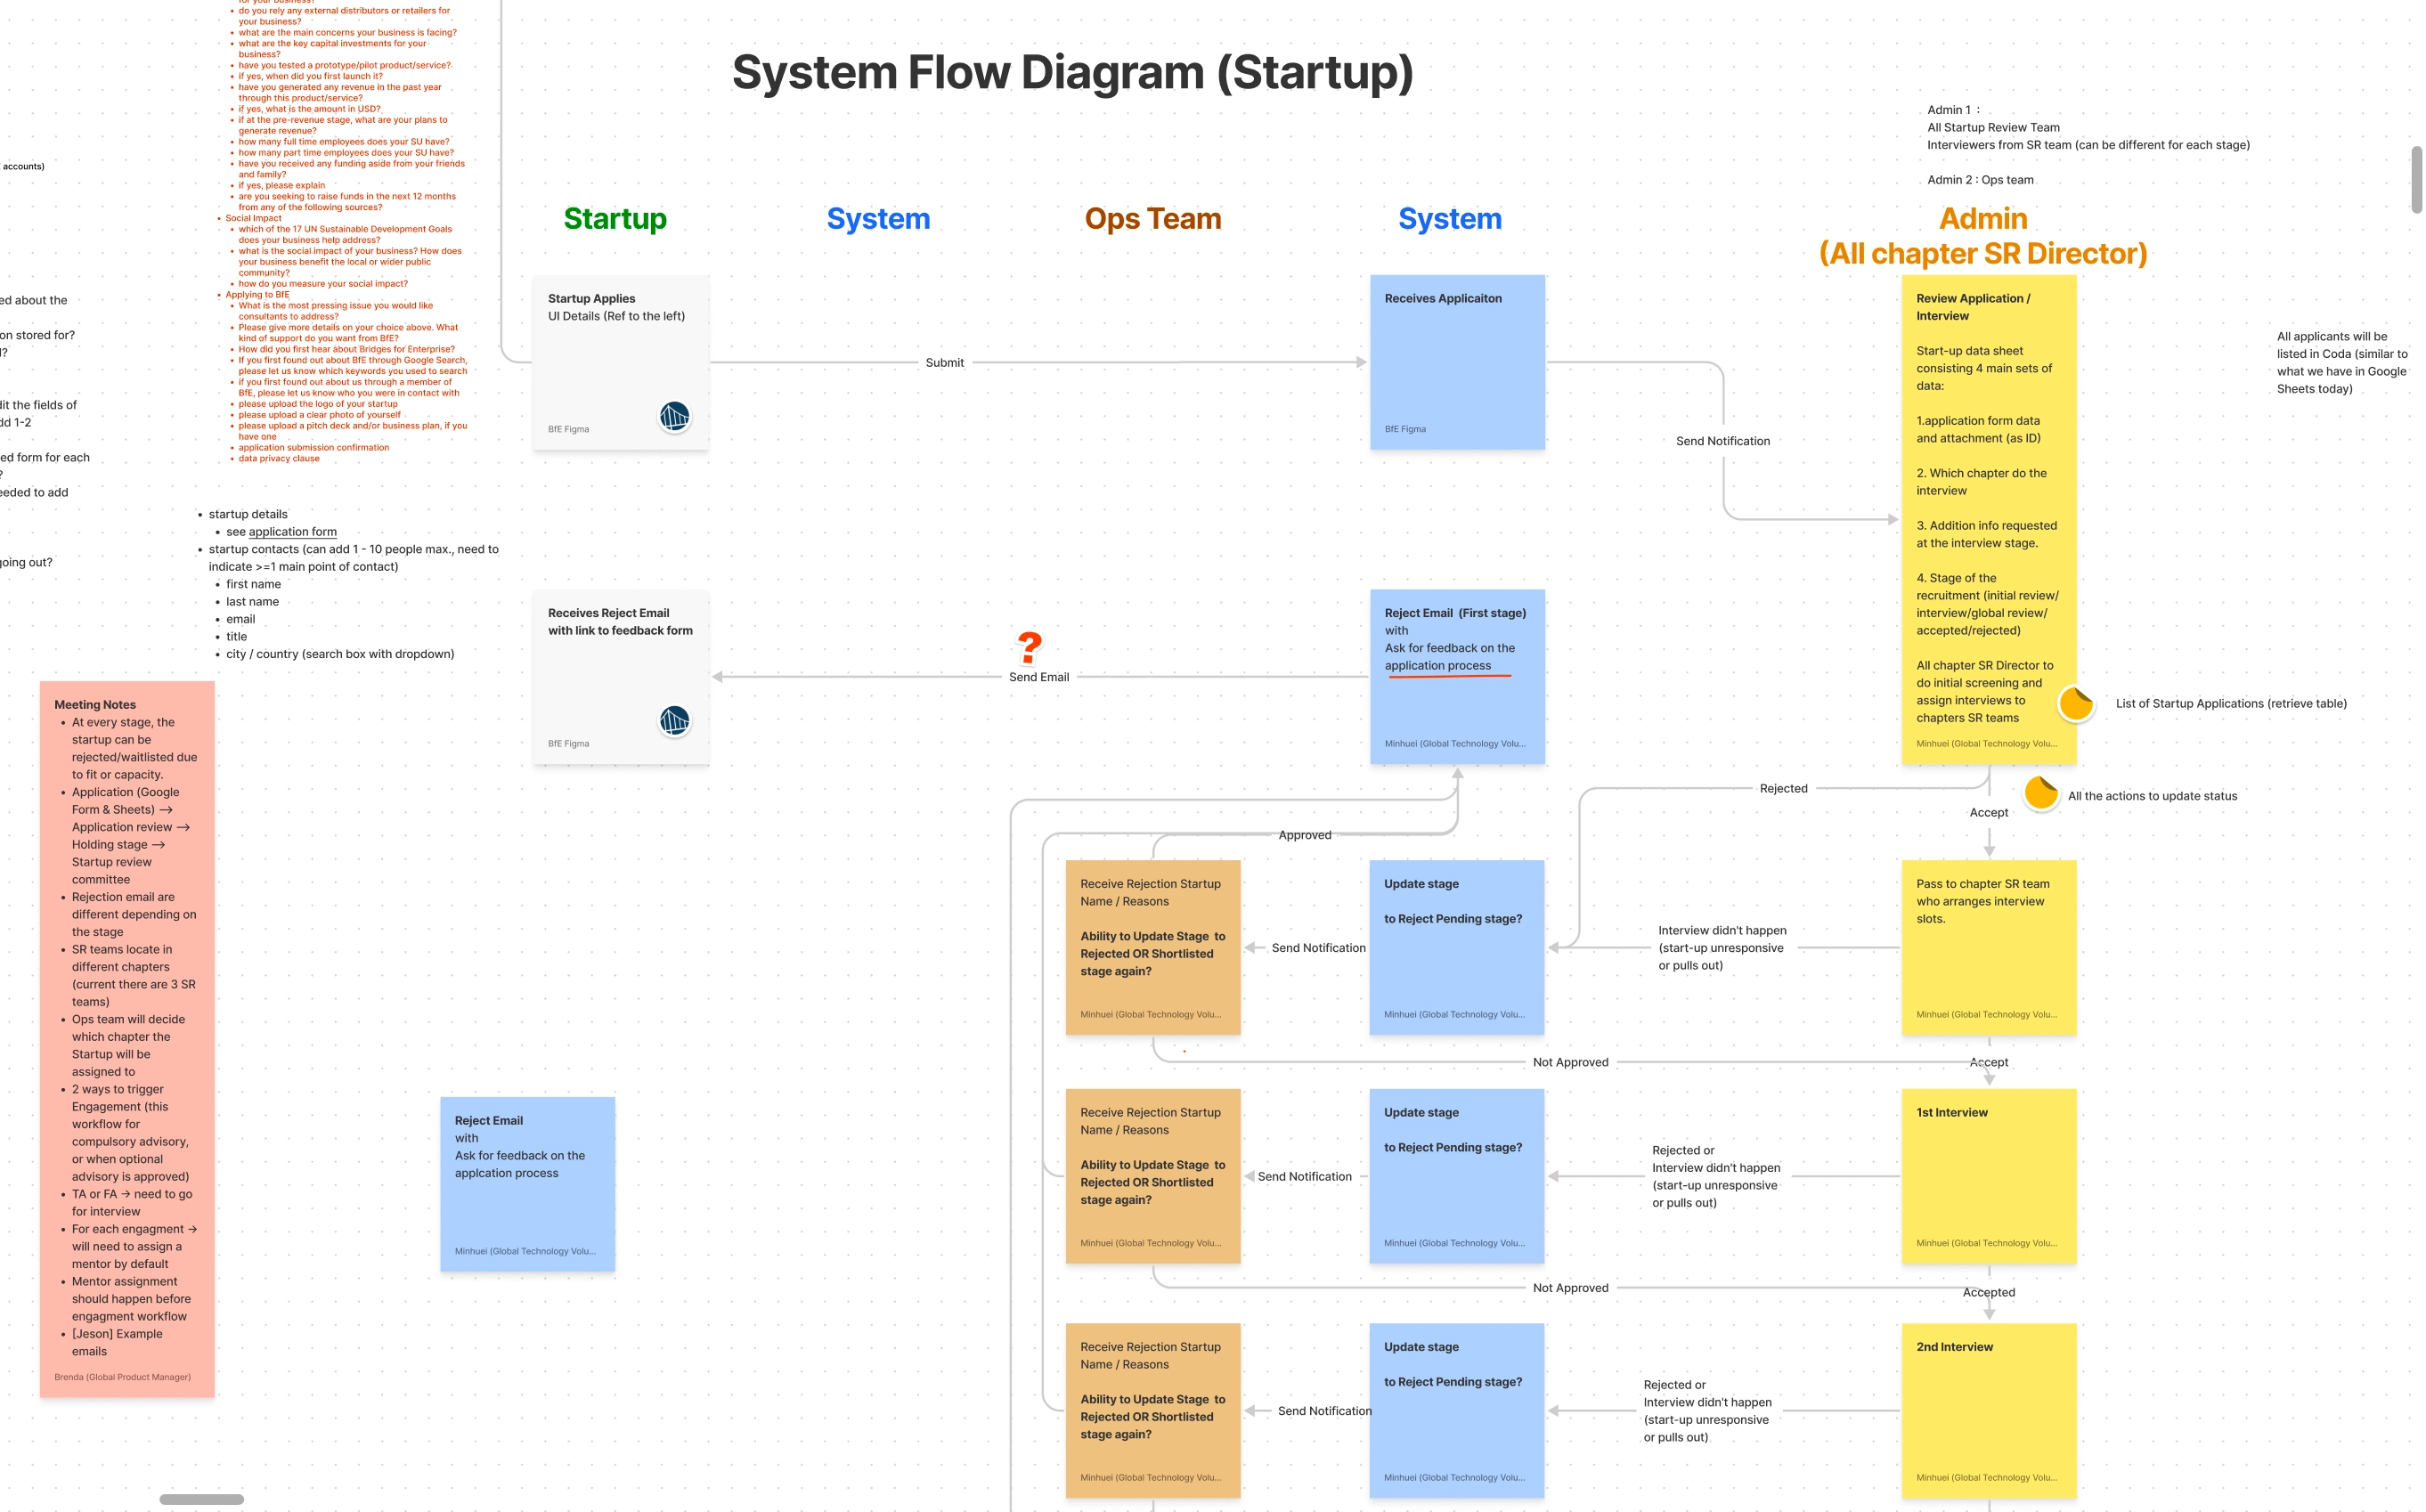Viewport: 2426px width, 1512px height.
Task: Click the startup details bullet text
Action: pos(247,514)
